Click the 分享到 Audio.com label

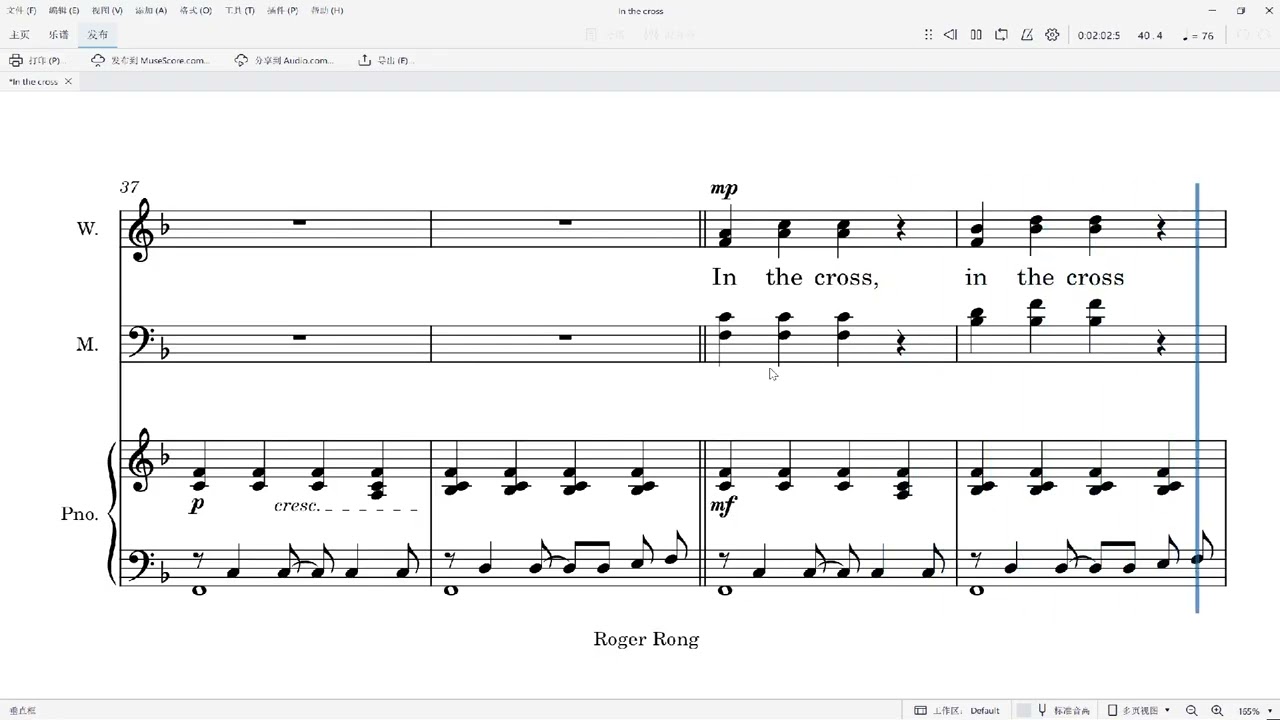pos(293,60)
